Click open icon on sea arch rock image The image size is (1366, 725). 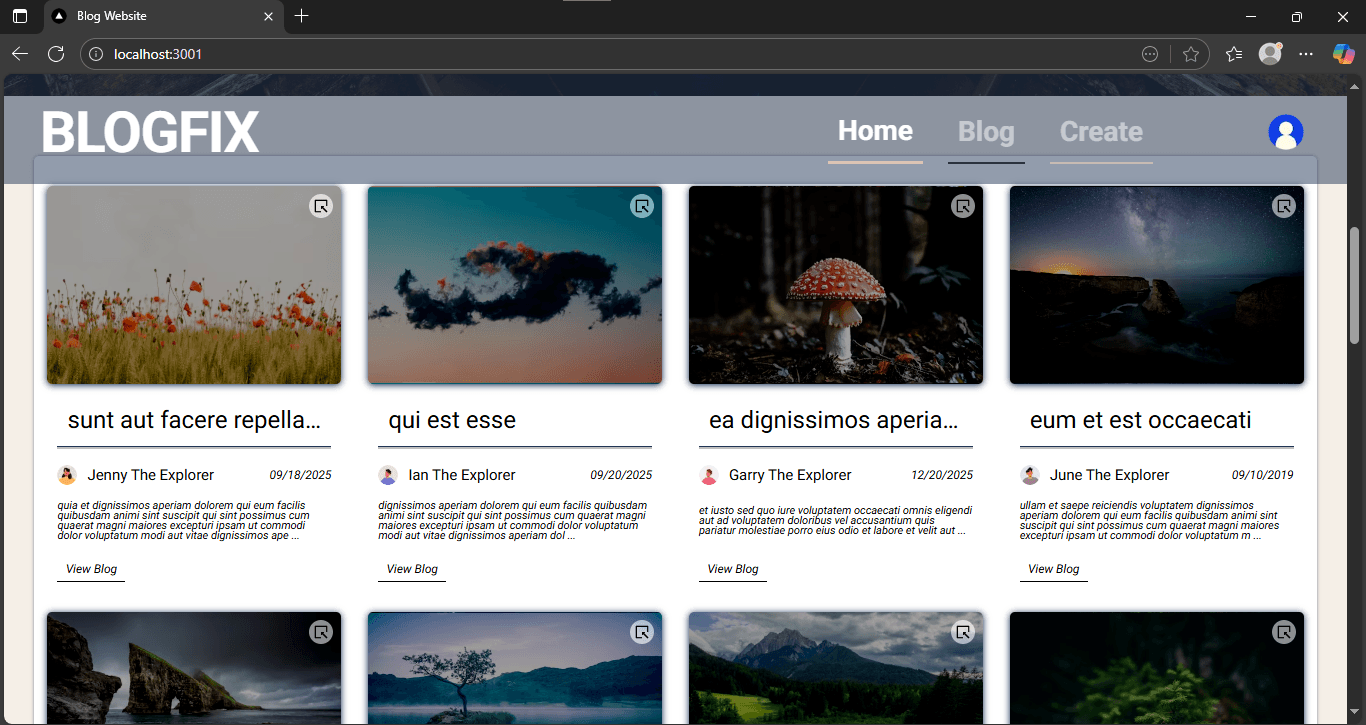pos(320,632)
